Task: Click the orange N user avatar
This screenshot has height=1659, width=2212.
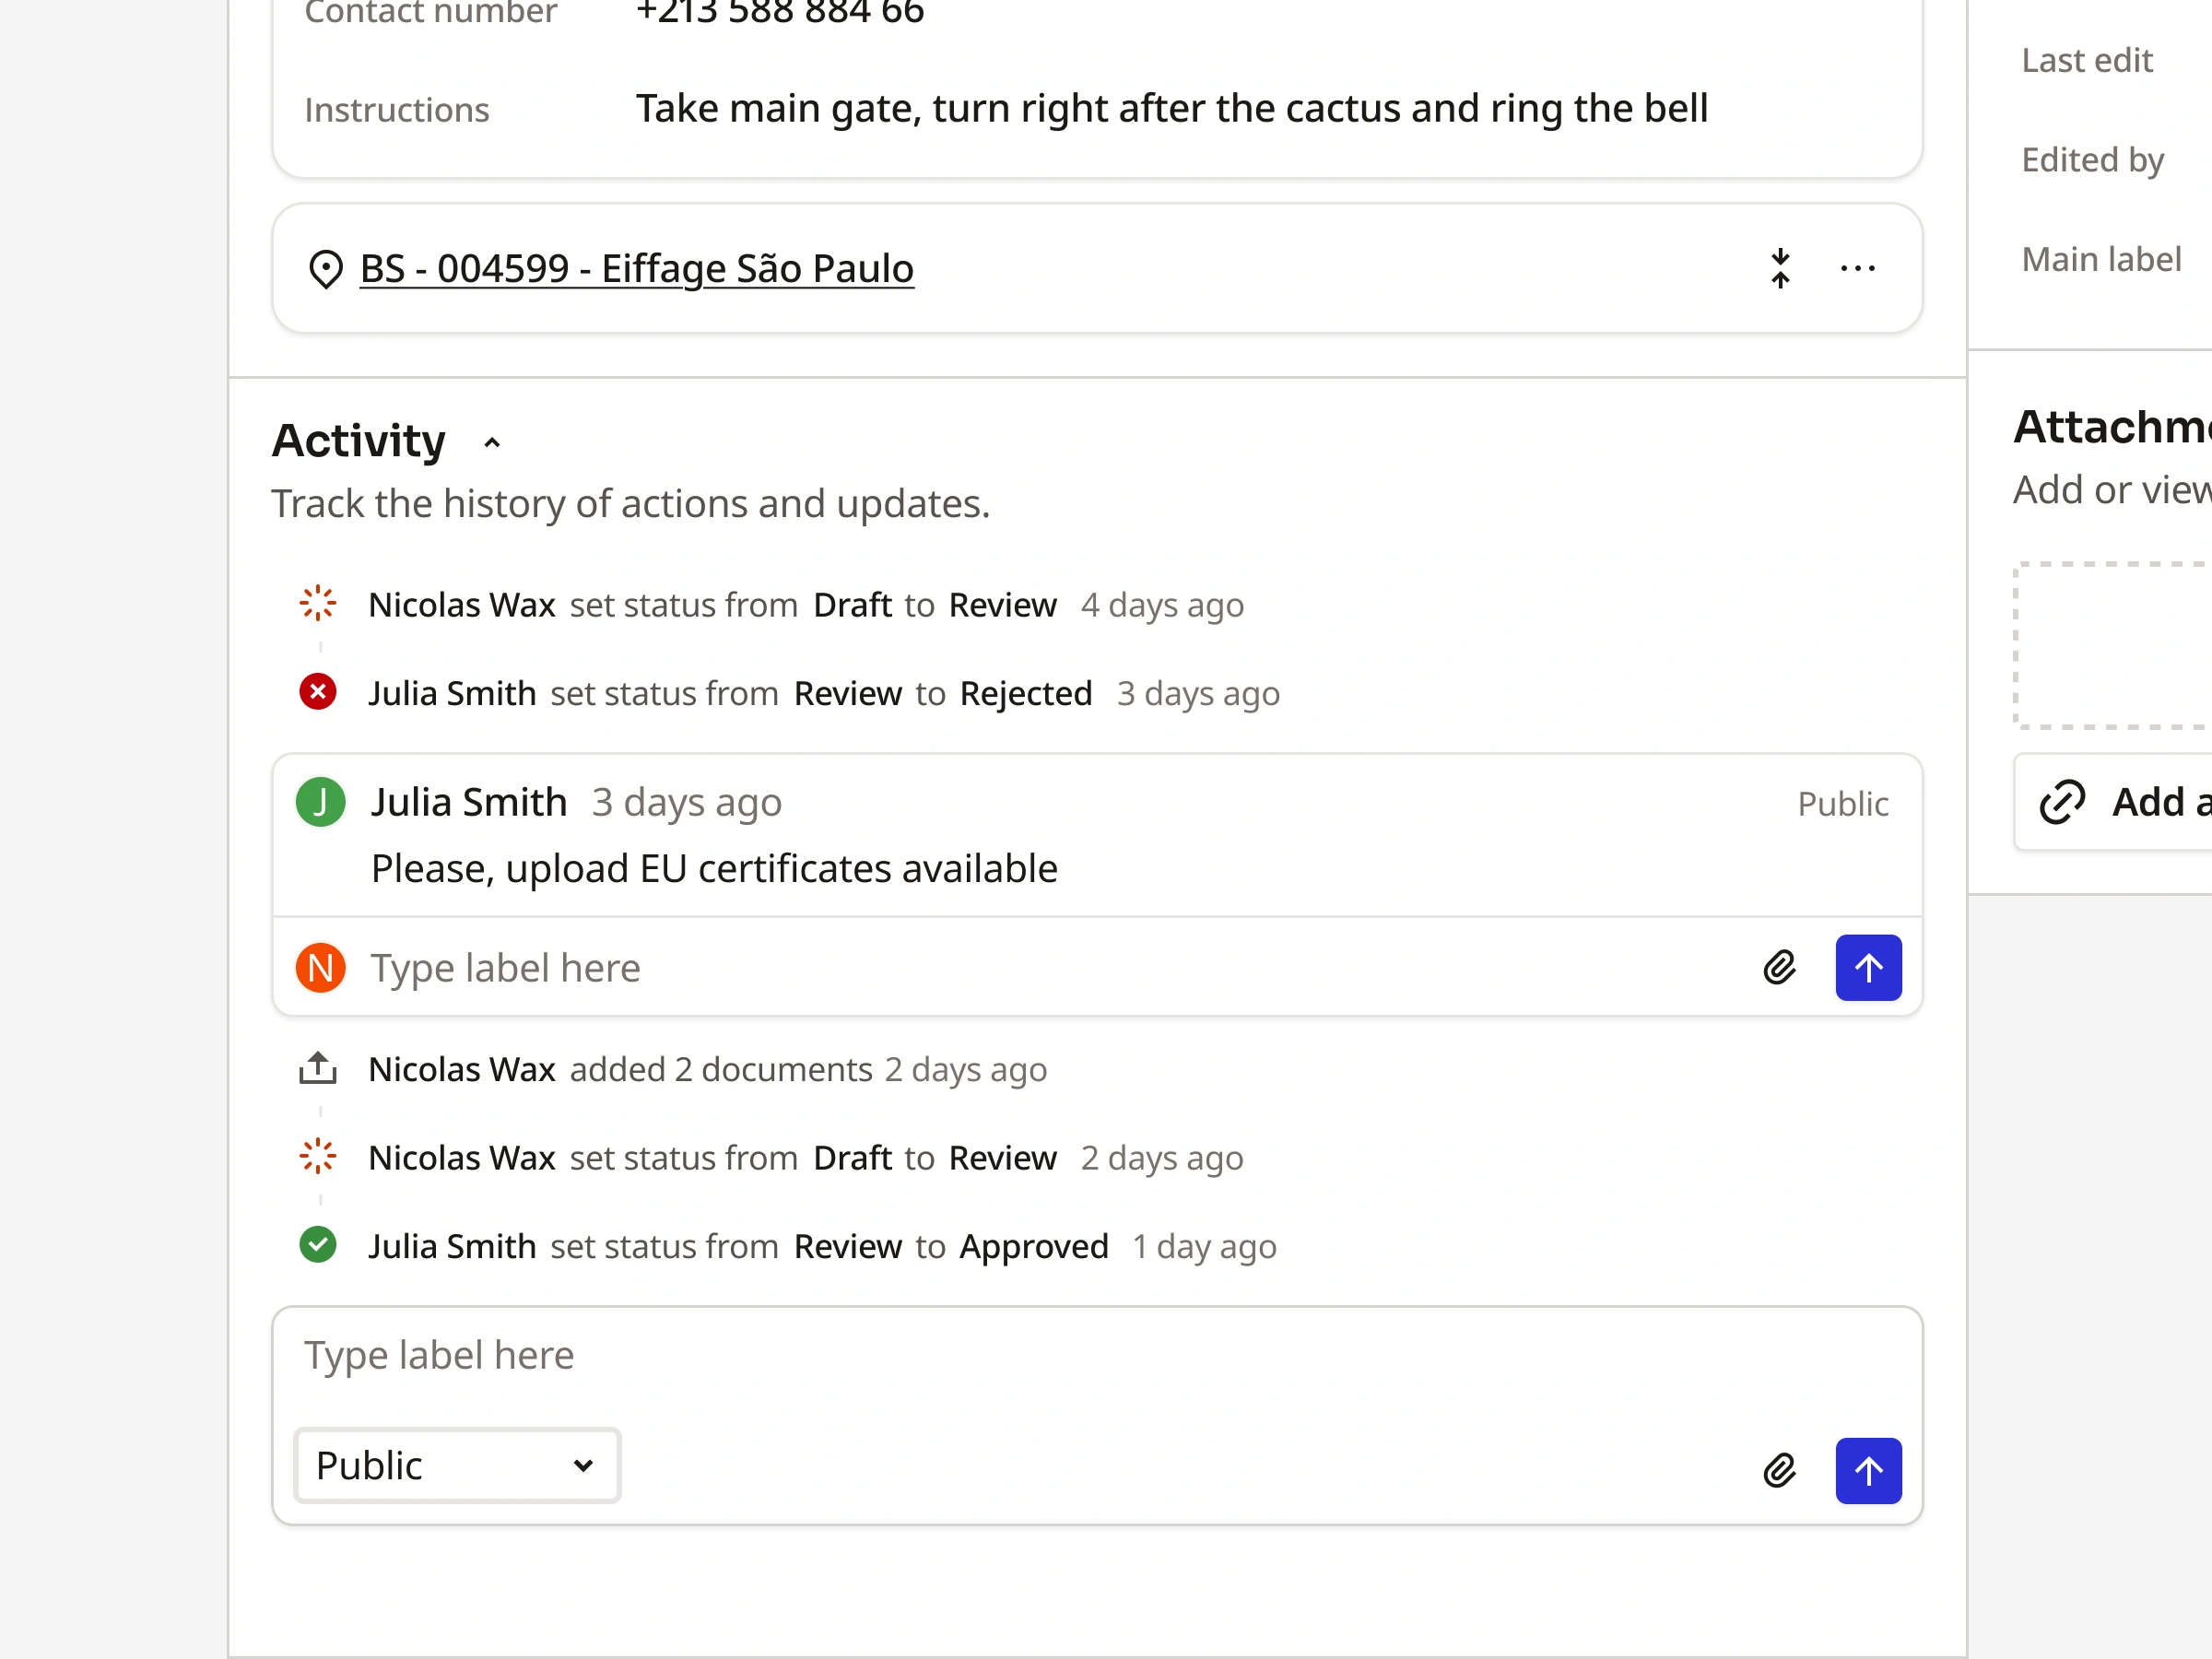Action: [320, 967]
